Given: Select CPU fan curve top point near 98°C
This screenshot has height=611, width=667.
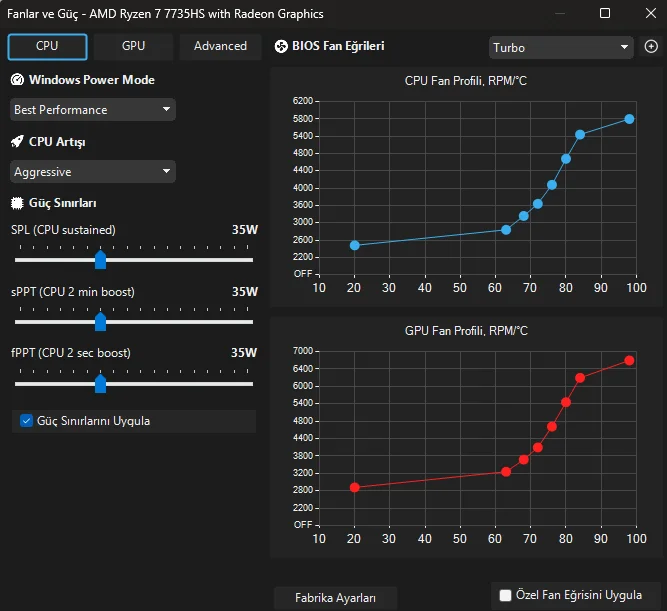Looking at the screenshot, I should (629, 119).
